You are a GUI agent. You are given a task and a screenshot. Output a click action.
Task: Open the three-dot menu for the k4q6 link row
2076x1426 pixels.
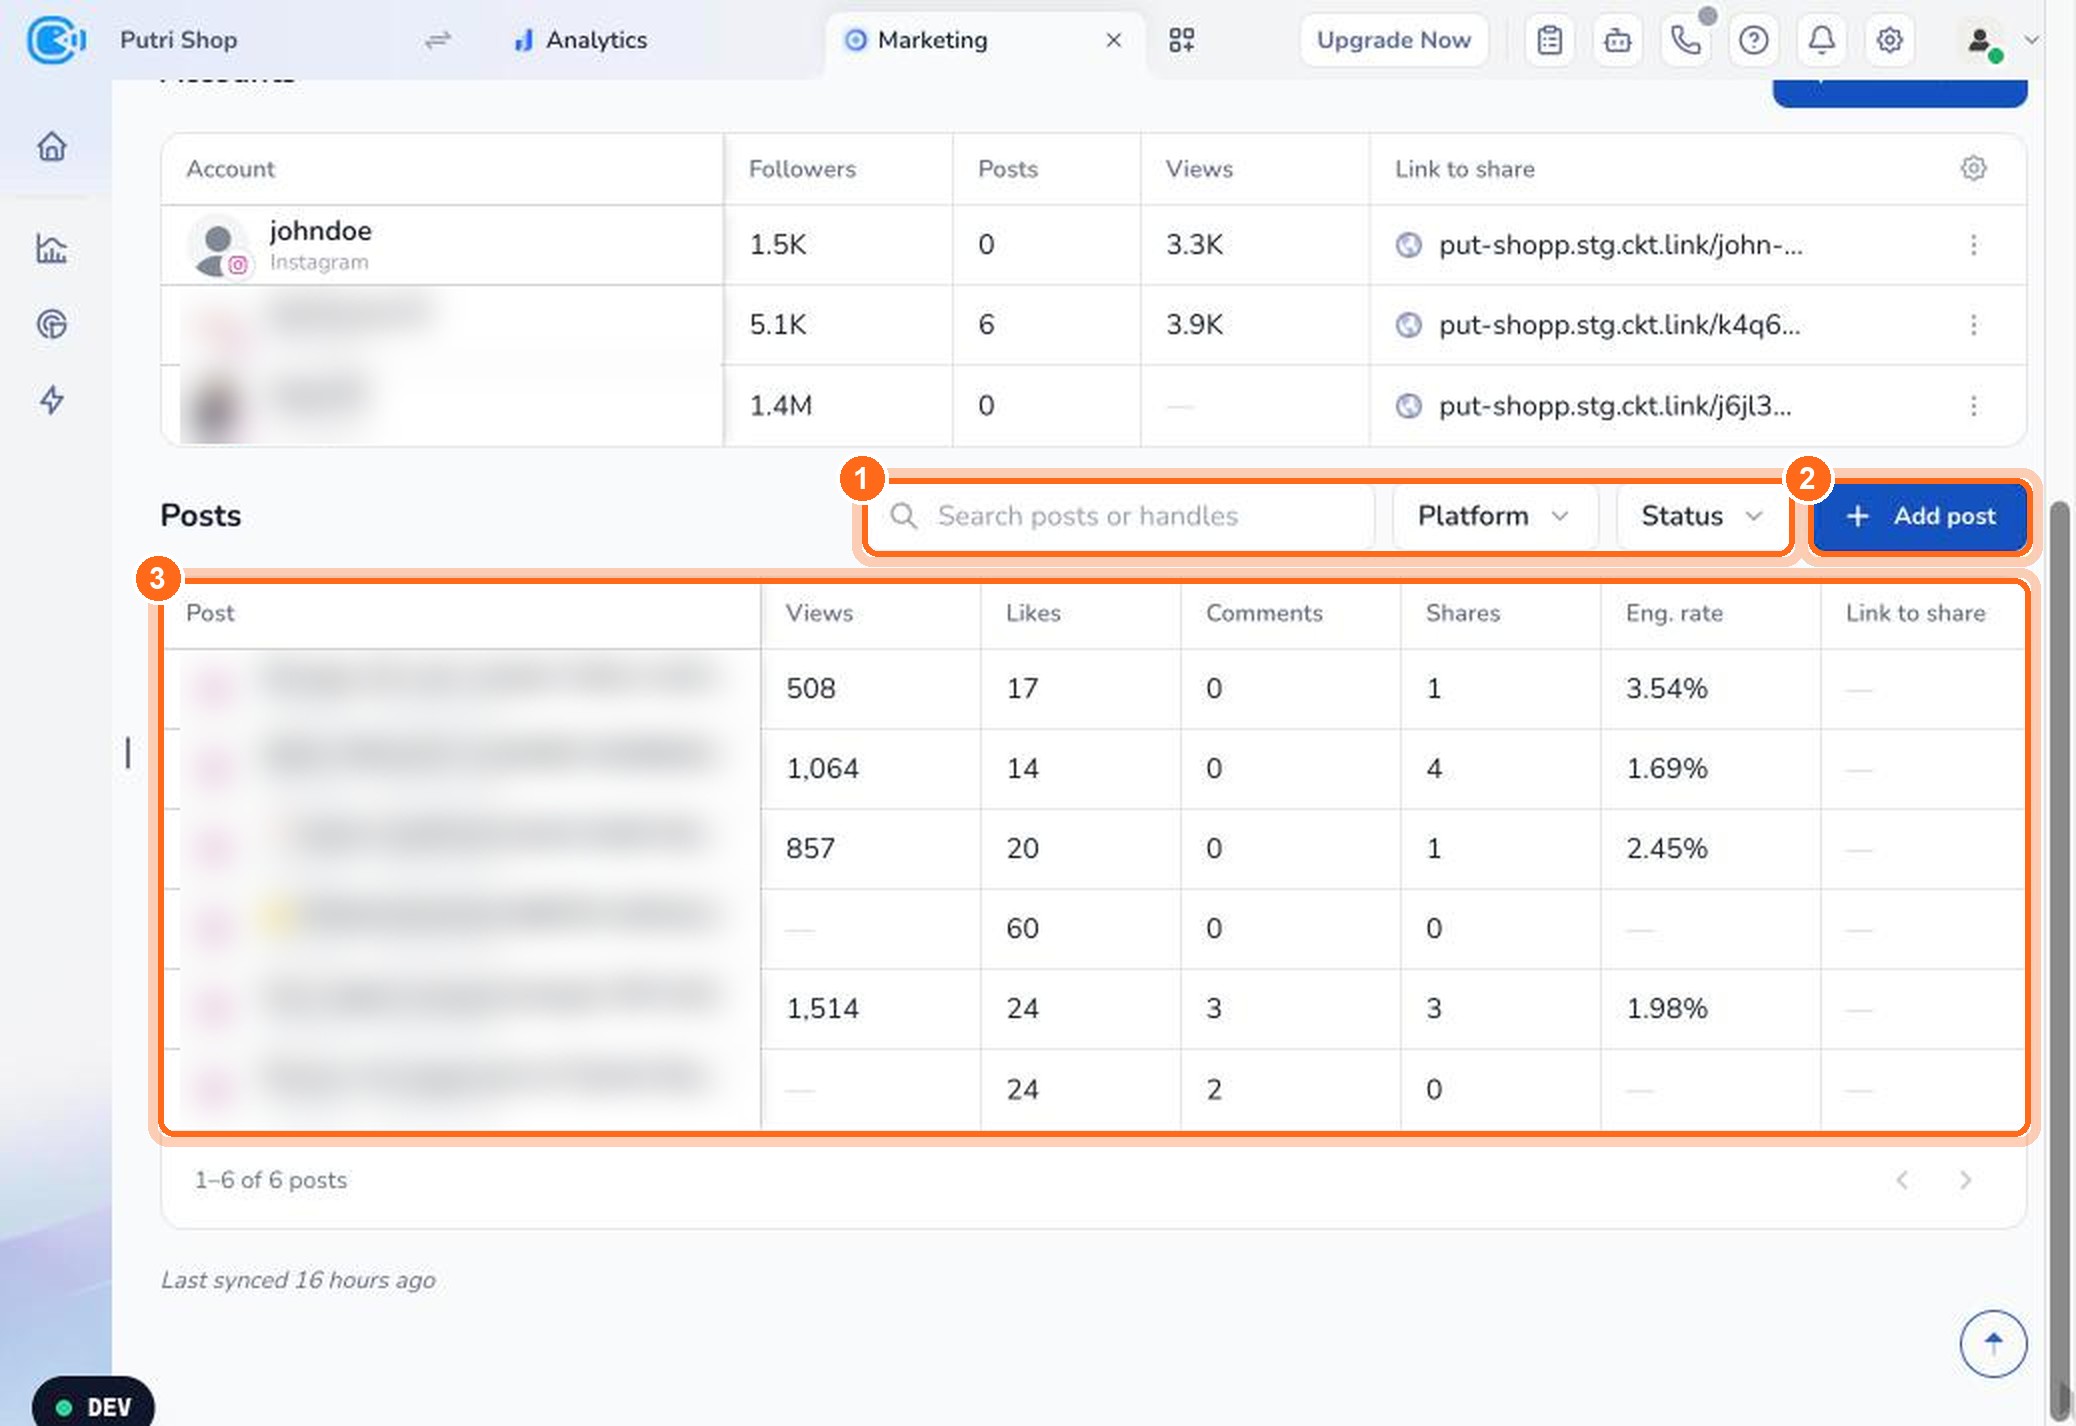click(x=1973, y=325)
